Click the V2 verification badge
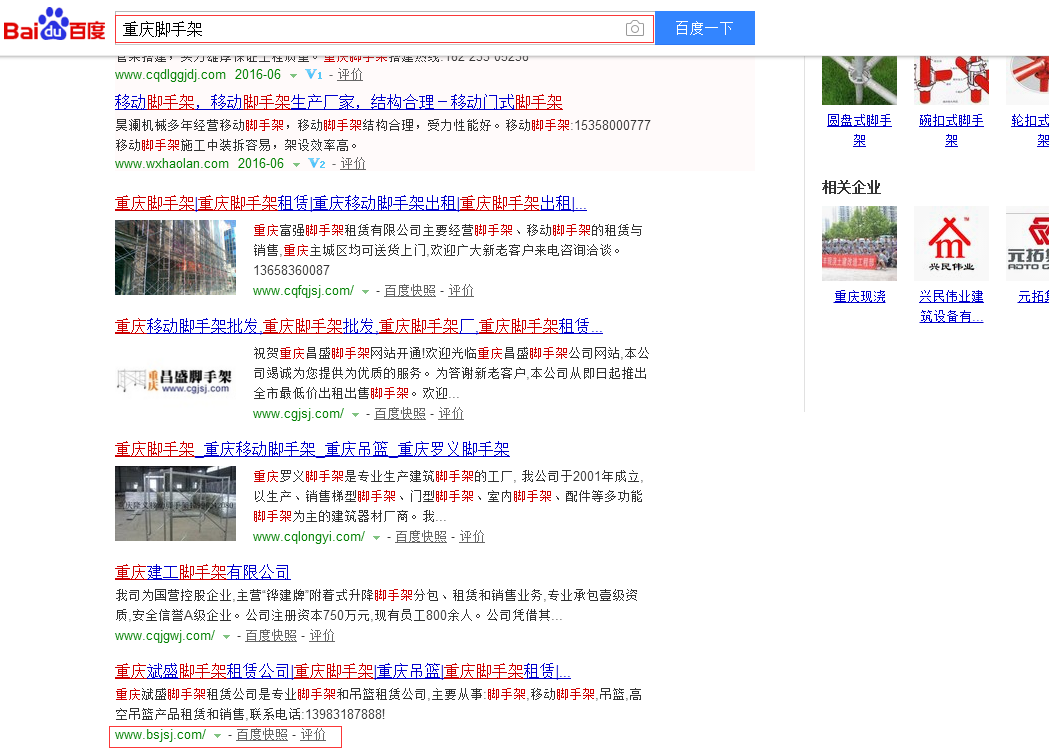 click(x=318, y=164)
